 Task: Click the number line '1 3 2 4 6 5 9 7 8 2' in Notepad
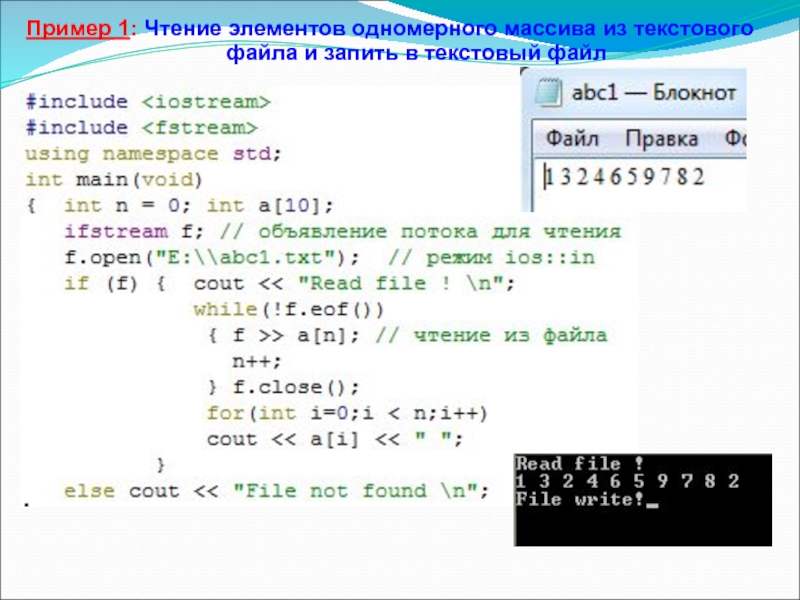pyautogui.click(x=626, y=177)
